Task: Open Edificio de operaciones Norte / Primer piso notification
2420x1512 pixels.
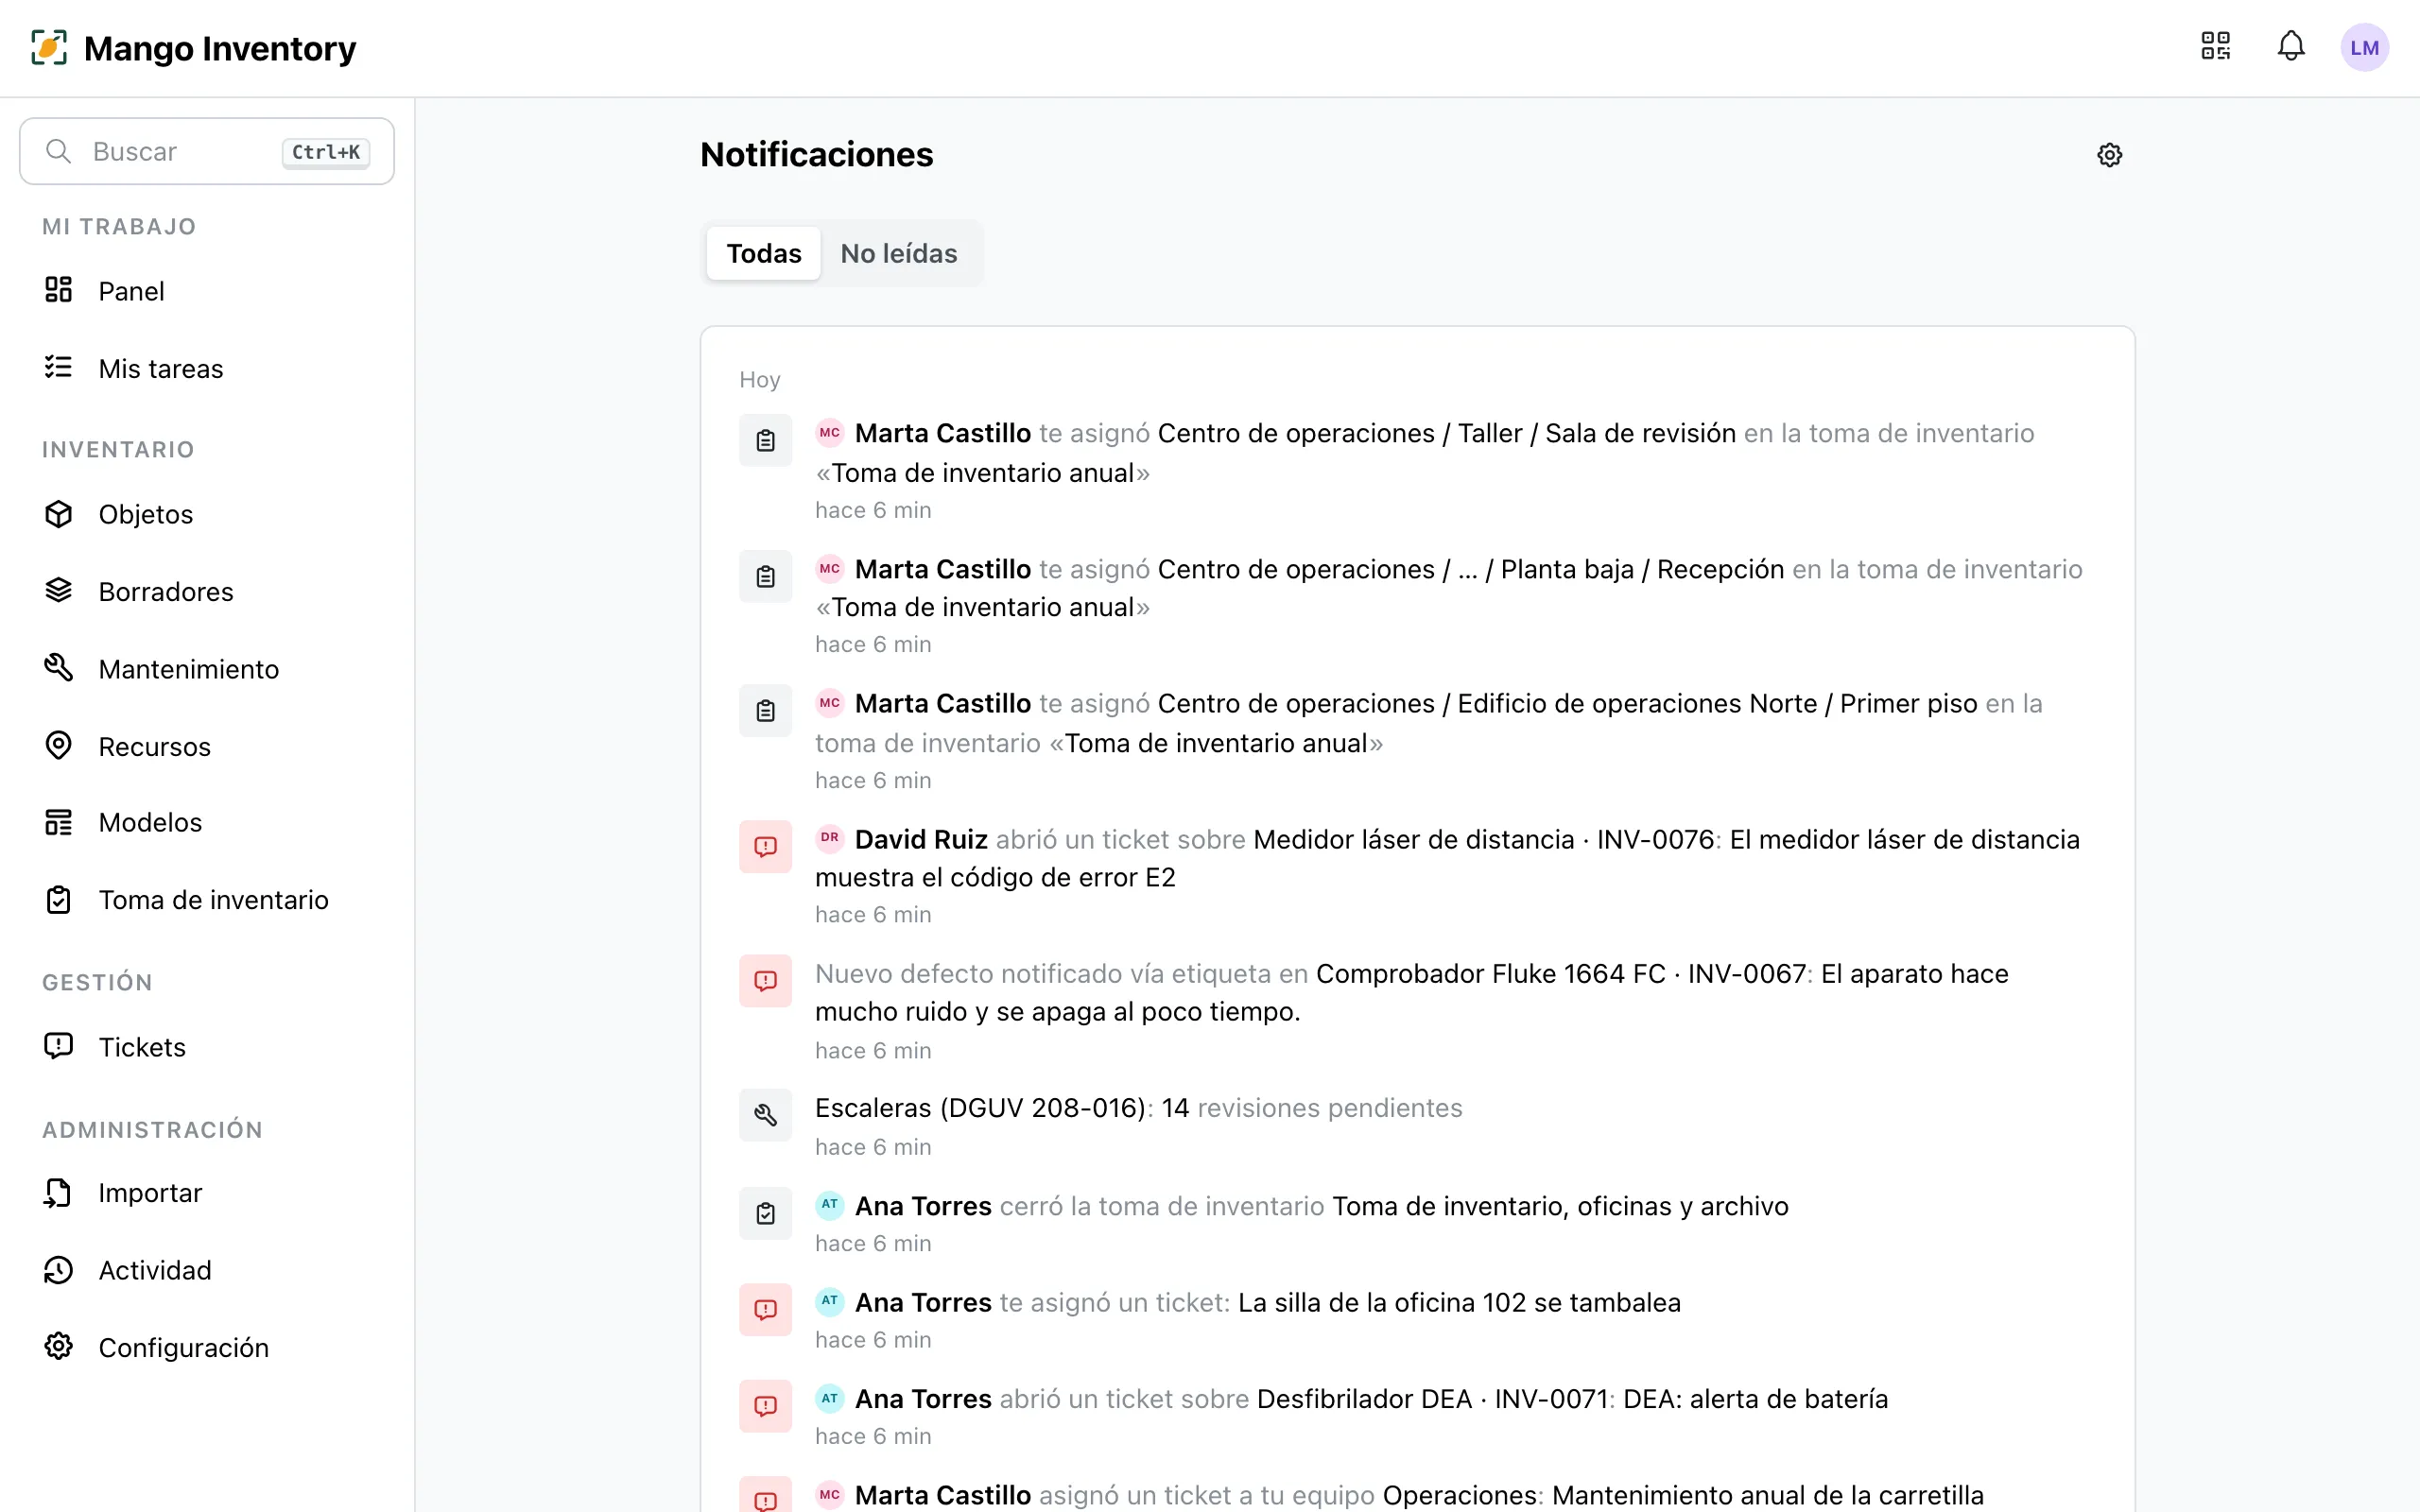Action: 1417,738
